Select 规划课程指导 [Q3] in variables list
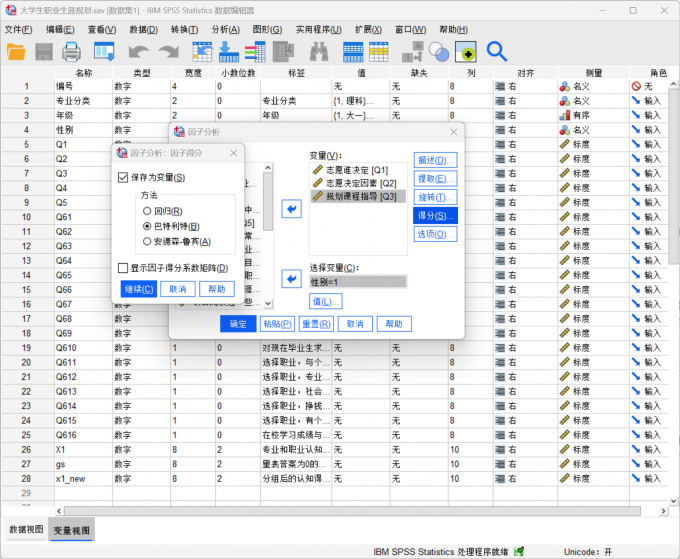Viewport: 680px width, 559px height. click(x=358, y=196)
